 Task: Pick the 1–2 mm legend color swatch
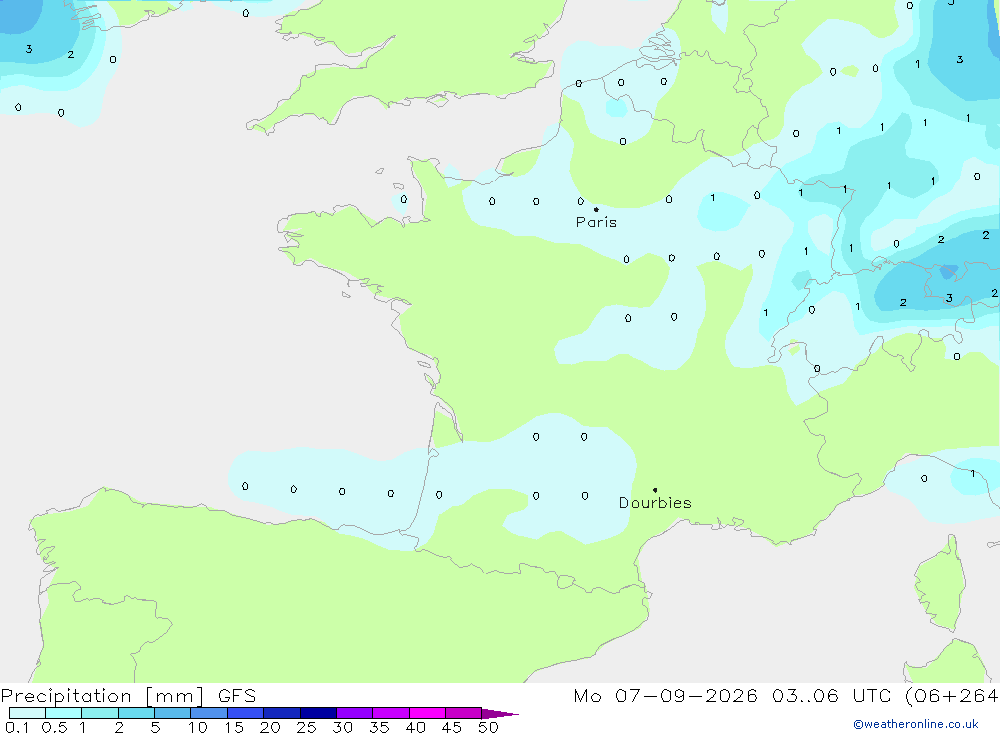point(100,713)
